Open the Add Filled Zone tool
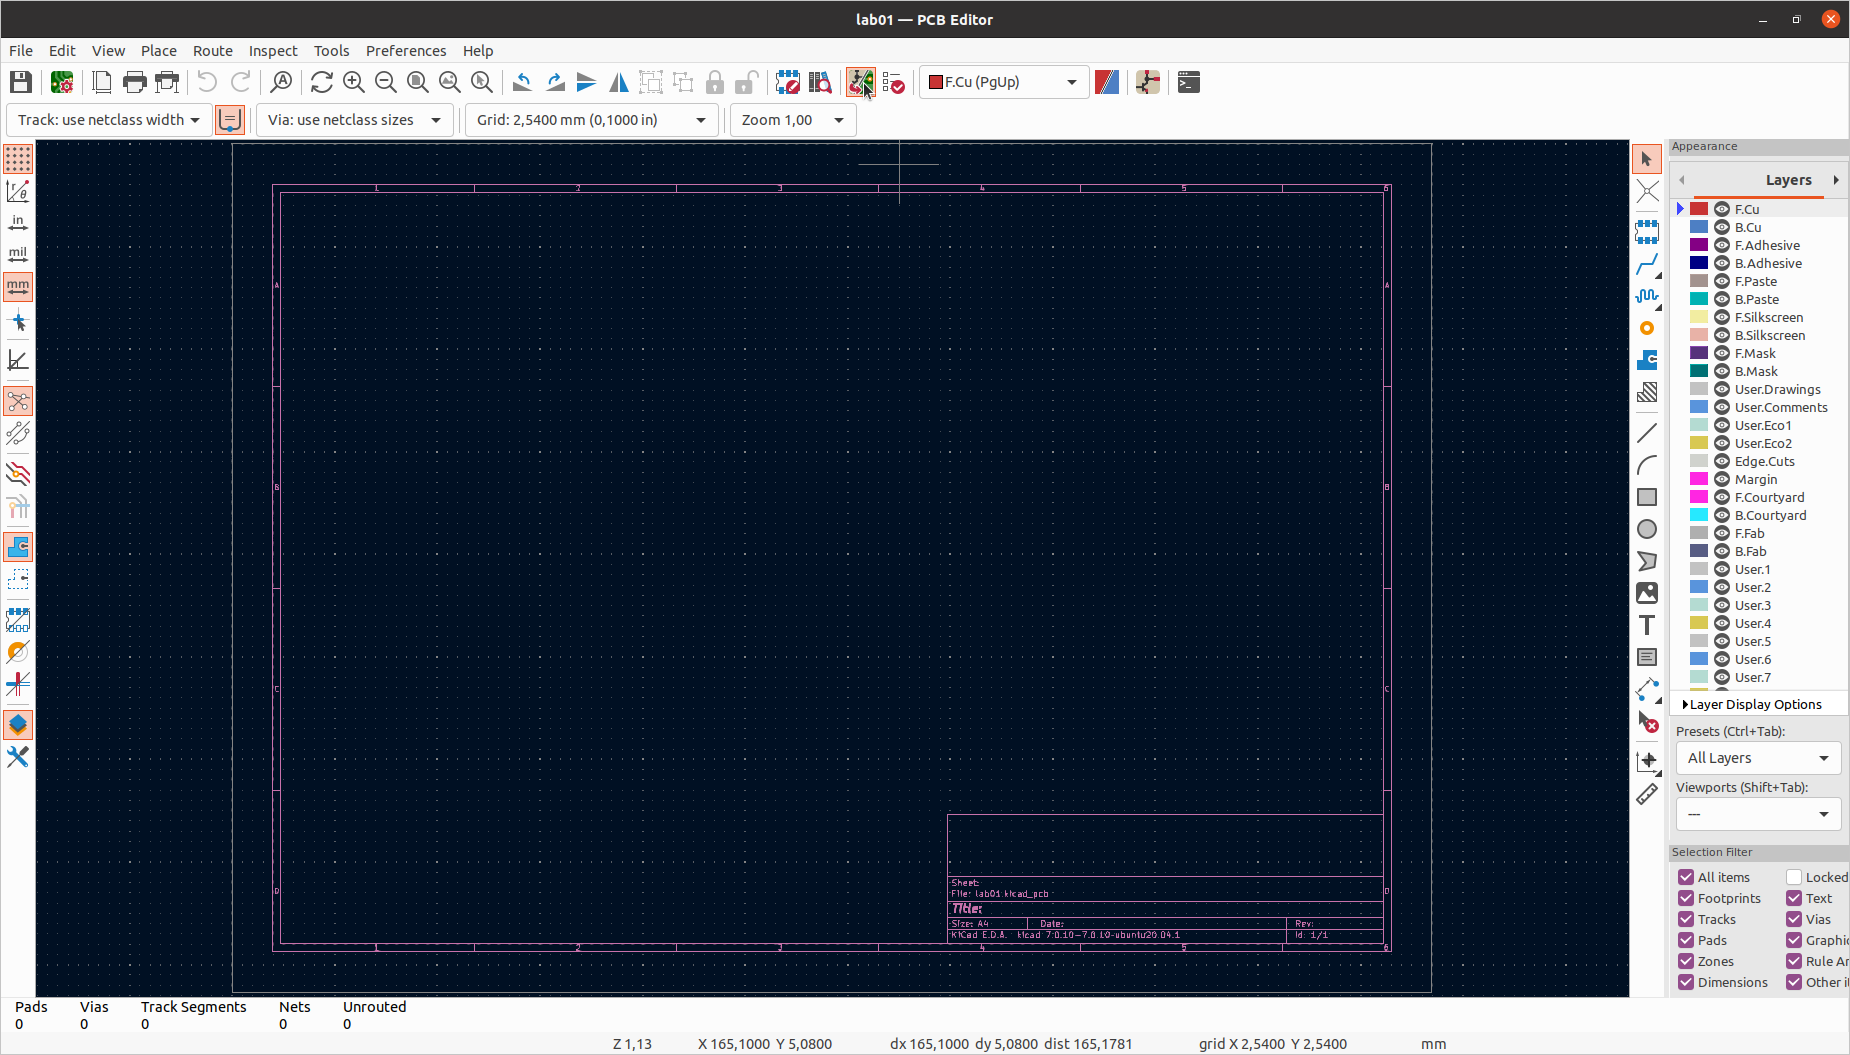Screen dimensions: 1850x1055 [x=1647, y=361]
